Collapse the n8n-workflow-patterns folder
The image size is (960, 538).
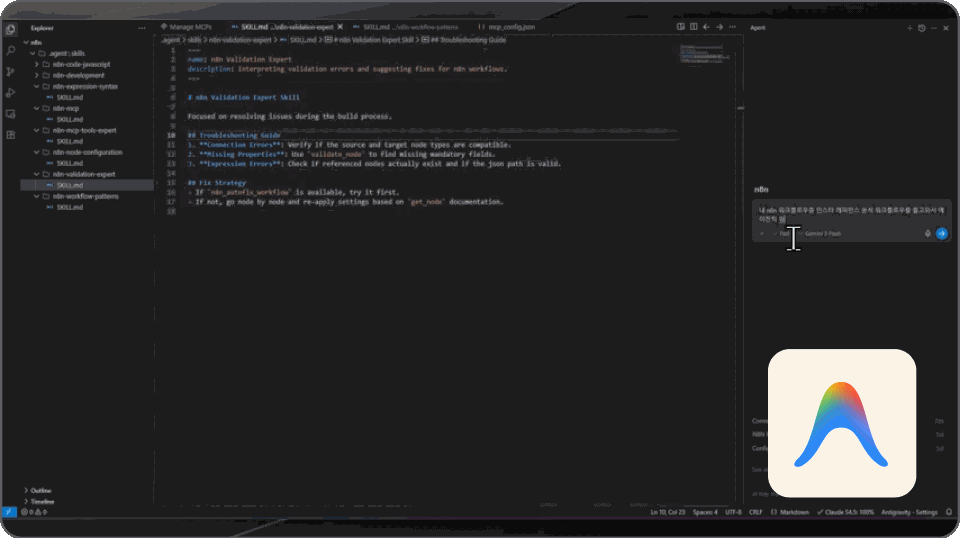(x=37, y=196)
